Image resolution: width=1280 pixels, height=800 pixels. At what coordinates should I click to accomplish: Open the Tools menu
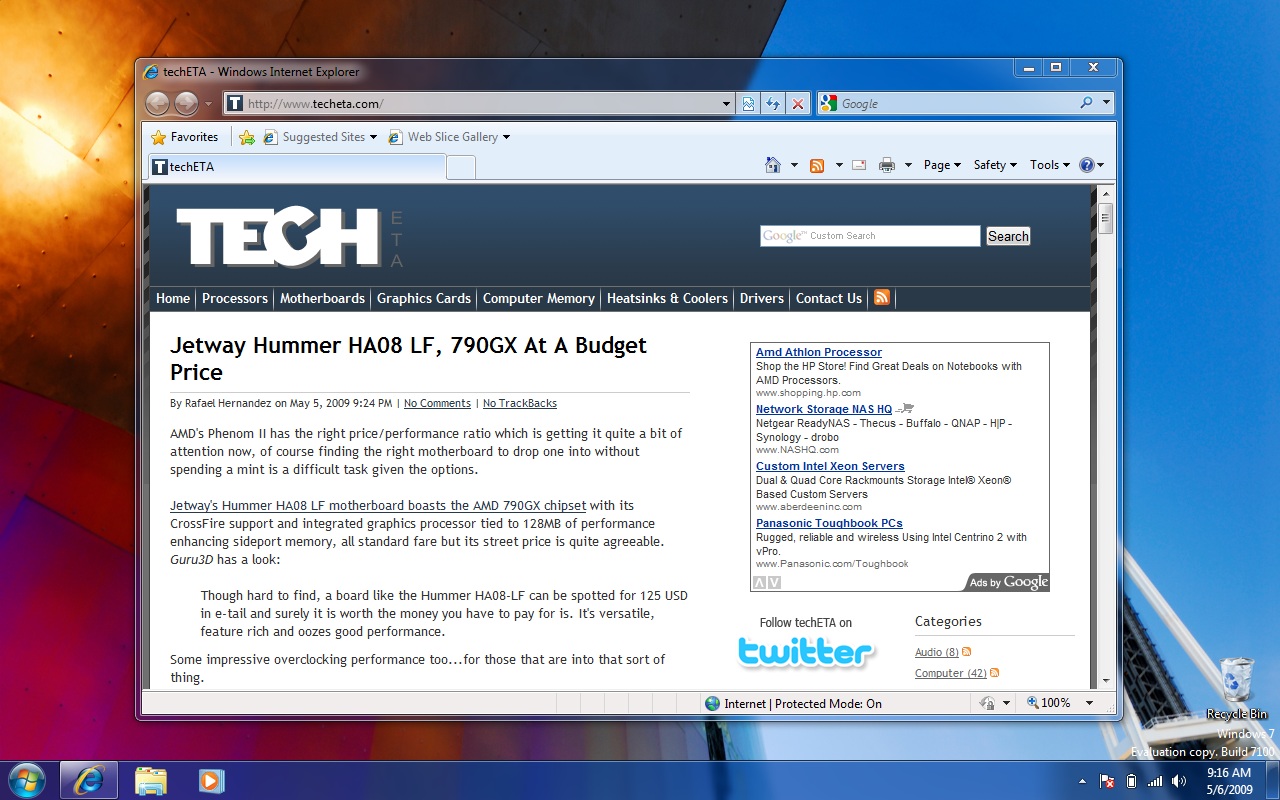(x=1050, y=165)
